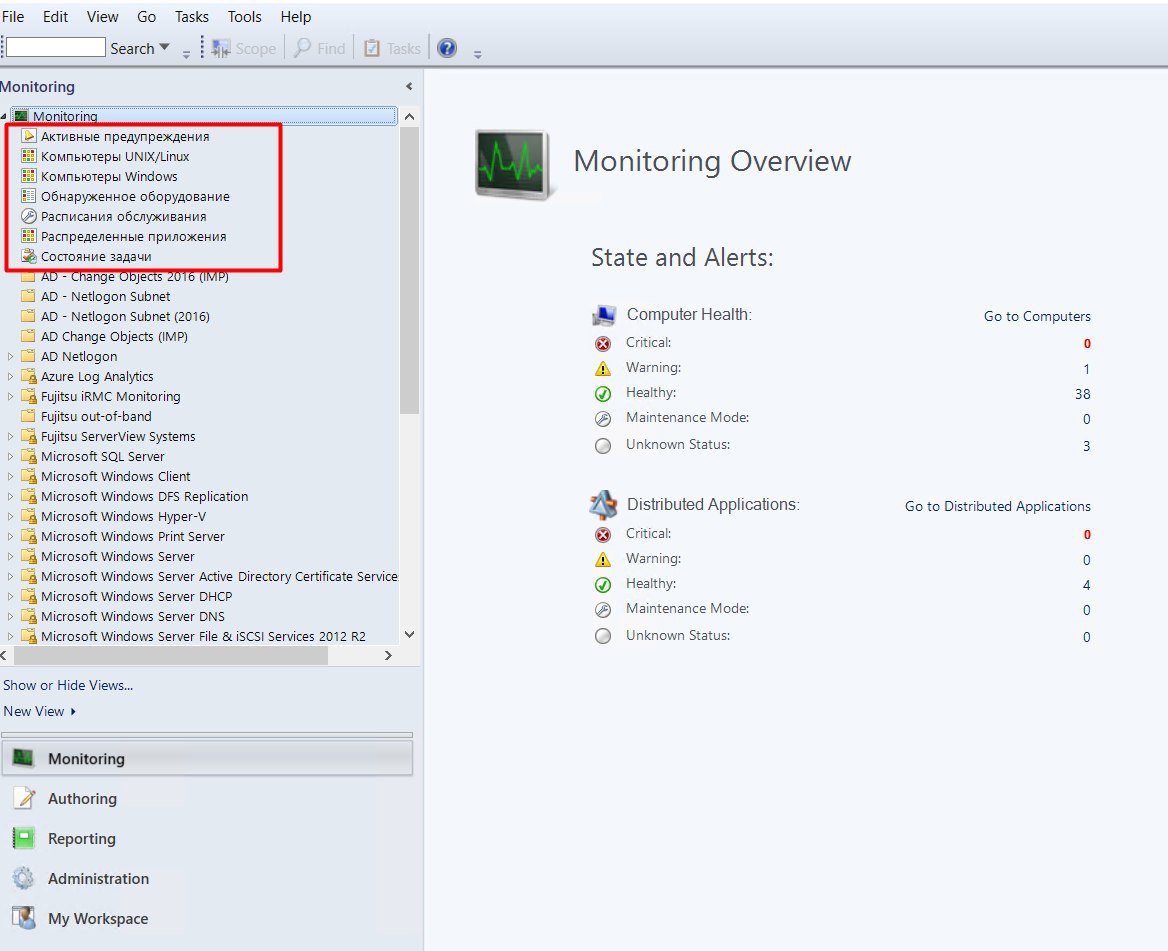Expand the Microsoft SQL Server node

tap(10, 456)
